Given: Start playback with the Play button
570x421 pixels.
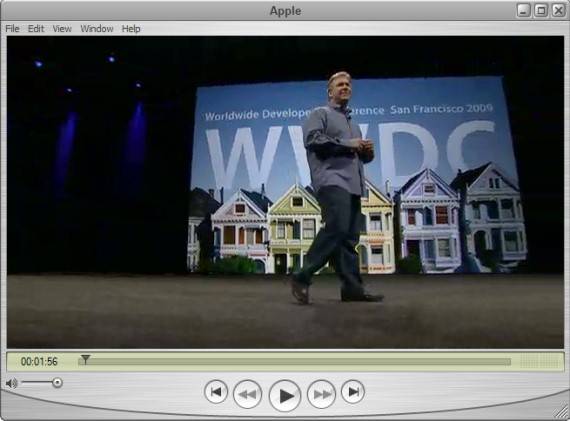Looking at the screenshot, I should [285, 395].
